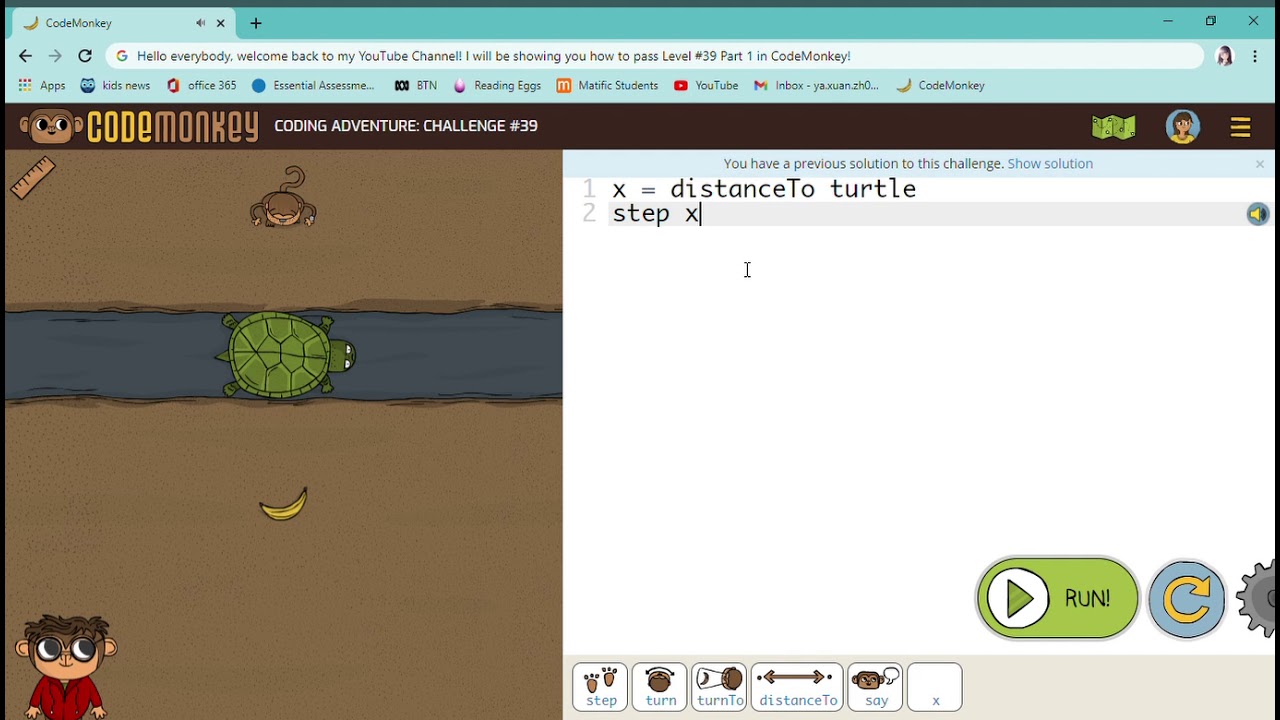Open the Gmail Inbox bookmark
Viewport: 1280px width, 720px height.
(817, 86)
